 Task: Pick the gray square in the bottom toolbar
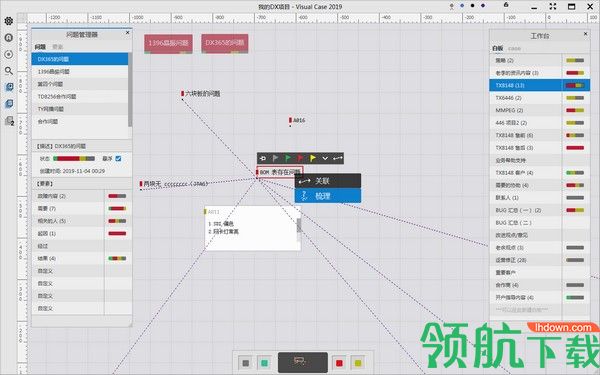[246, 363]
